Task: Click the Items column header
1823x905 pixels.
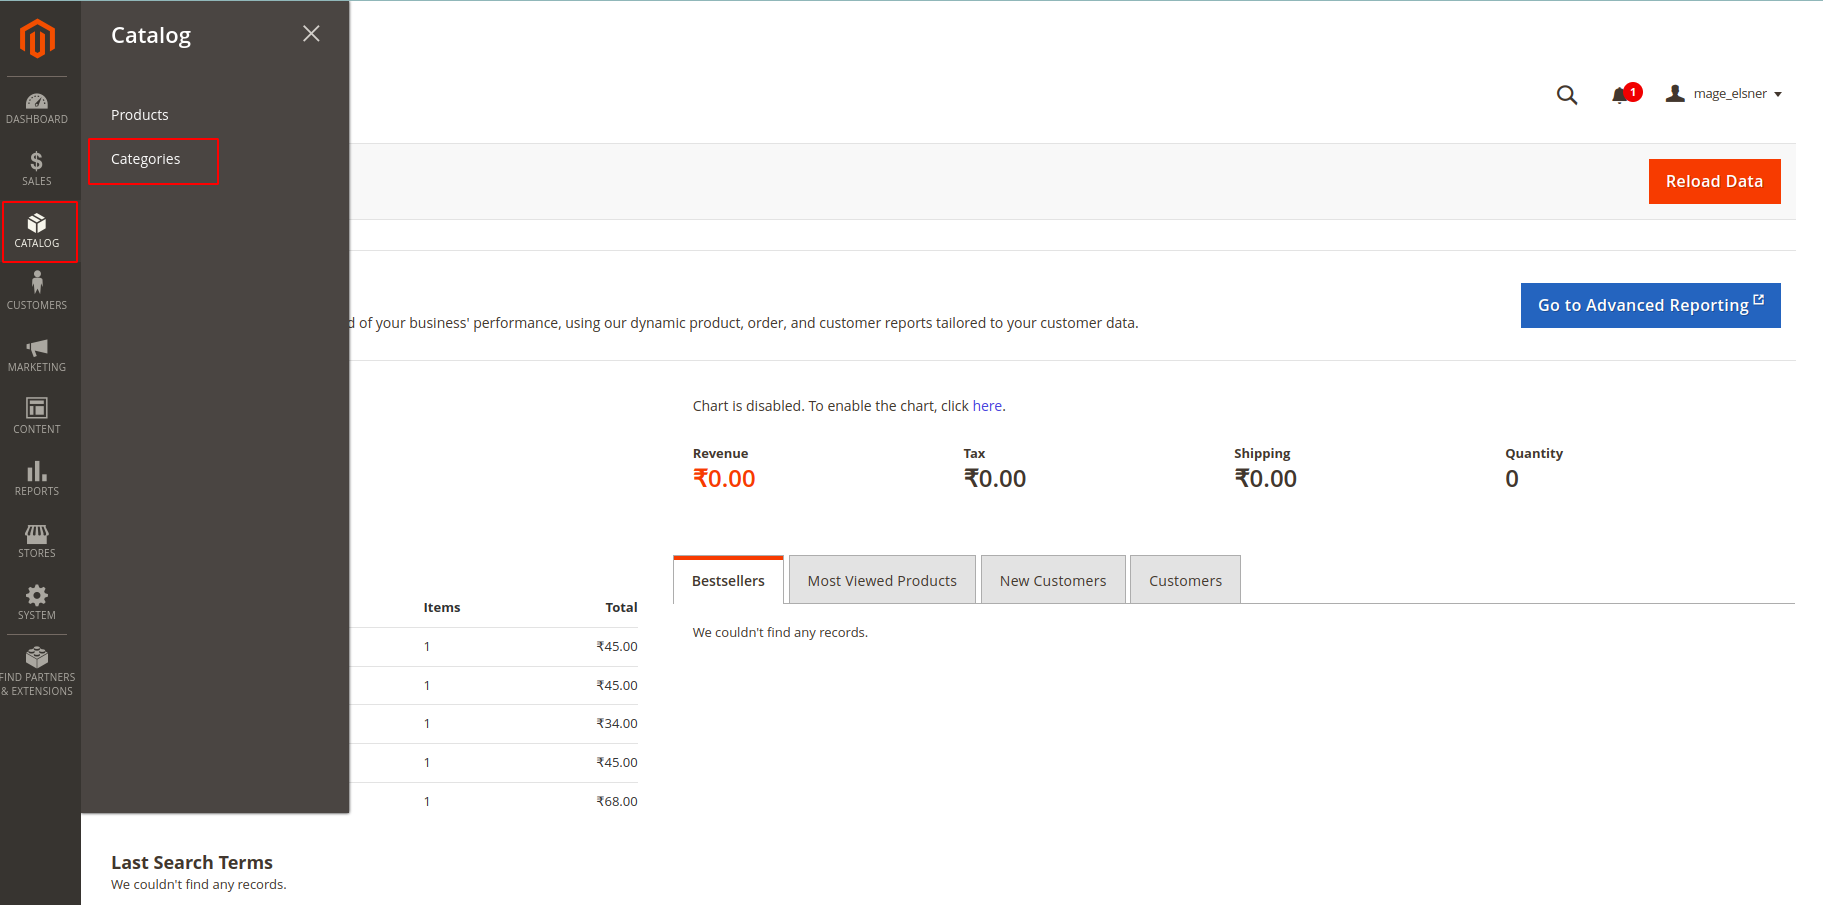Action: point(442,608)
